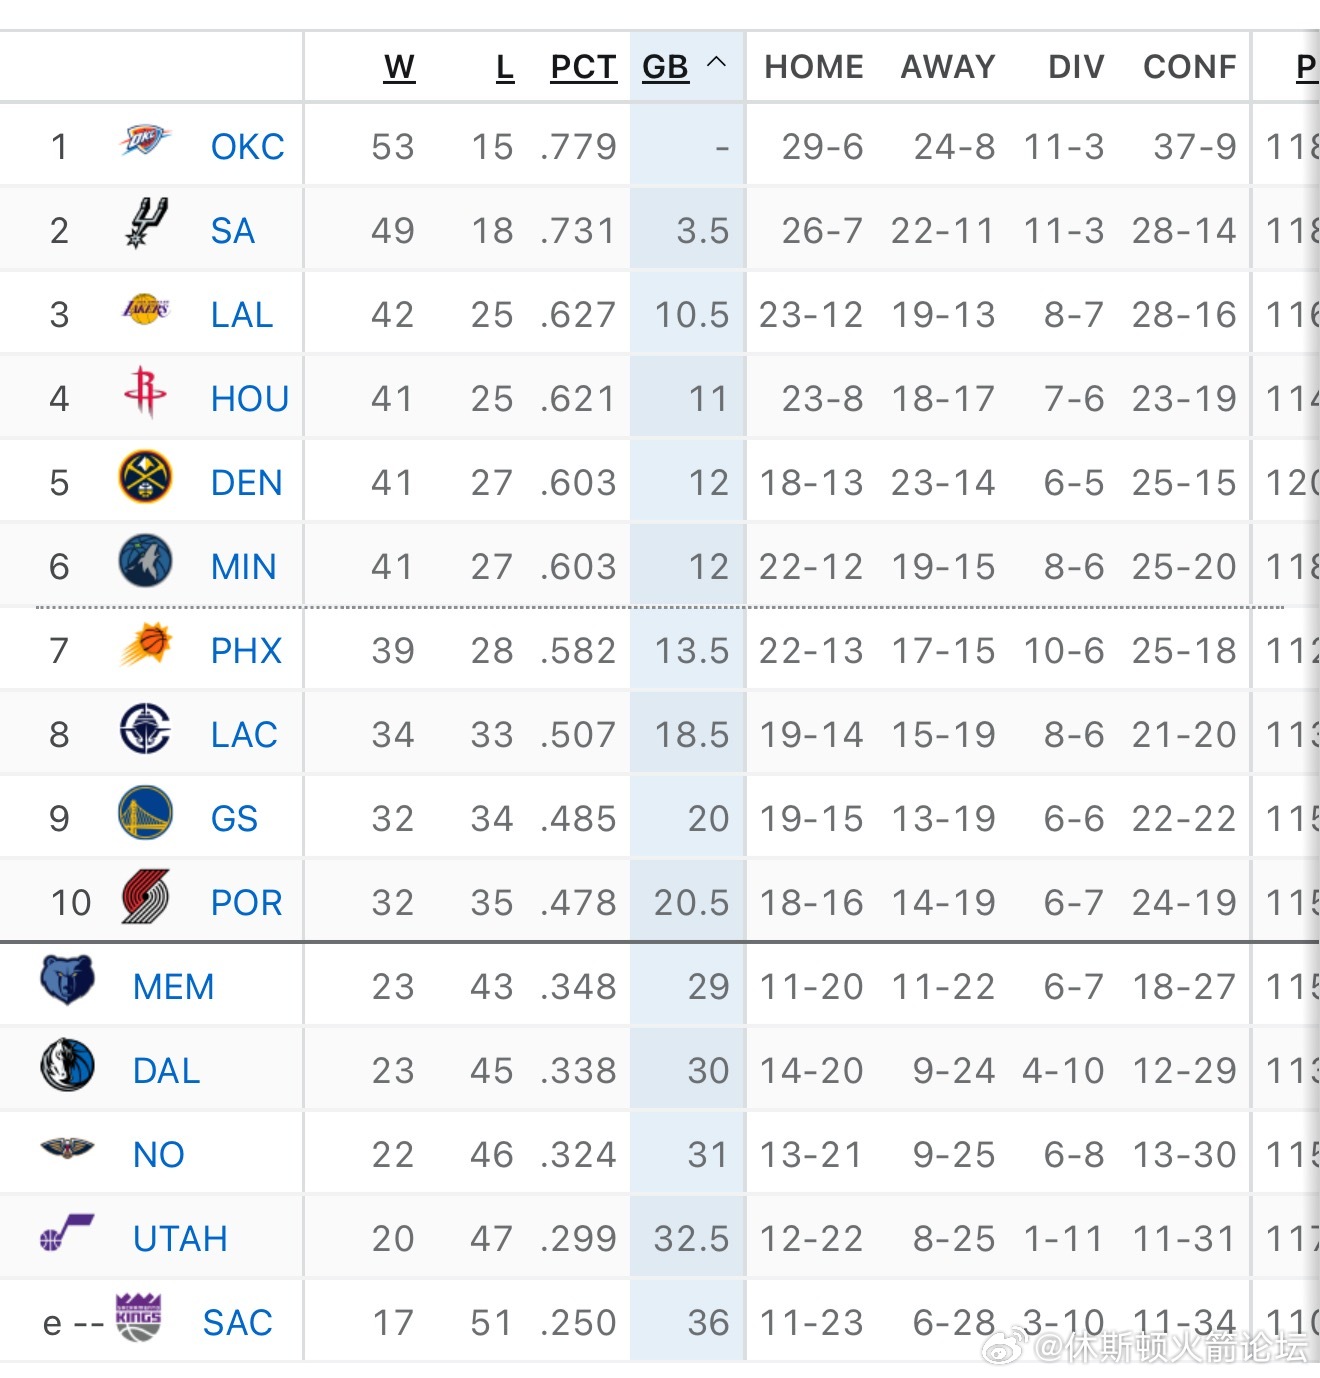This screenshot has height=1378, width=1320.
Task: Sort standings by PCT column
Action: pyautogui.click(x=583, y=67)
